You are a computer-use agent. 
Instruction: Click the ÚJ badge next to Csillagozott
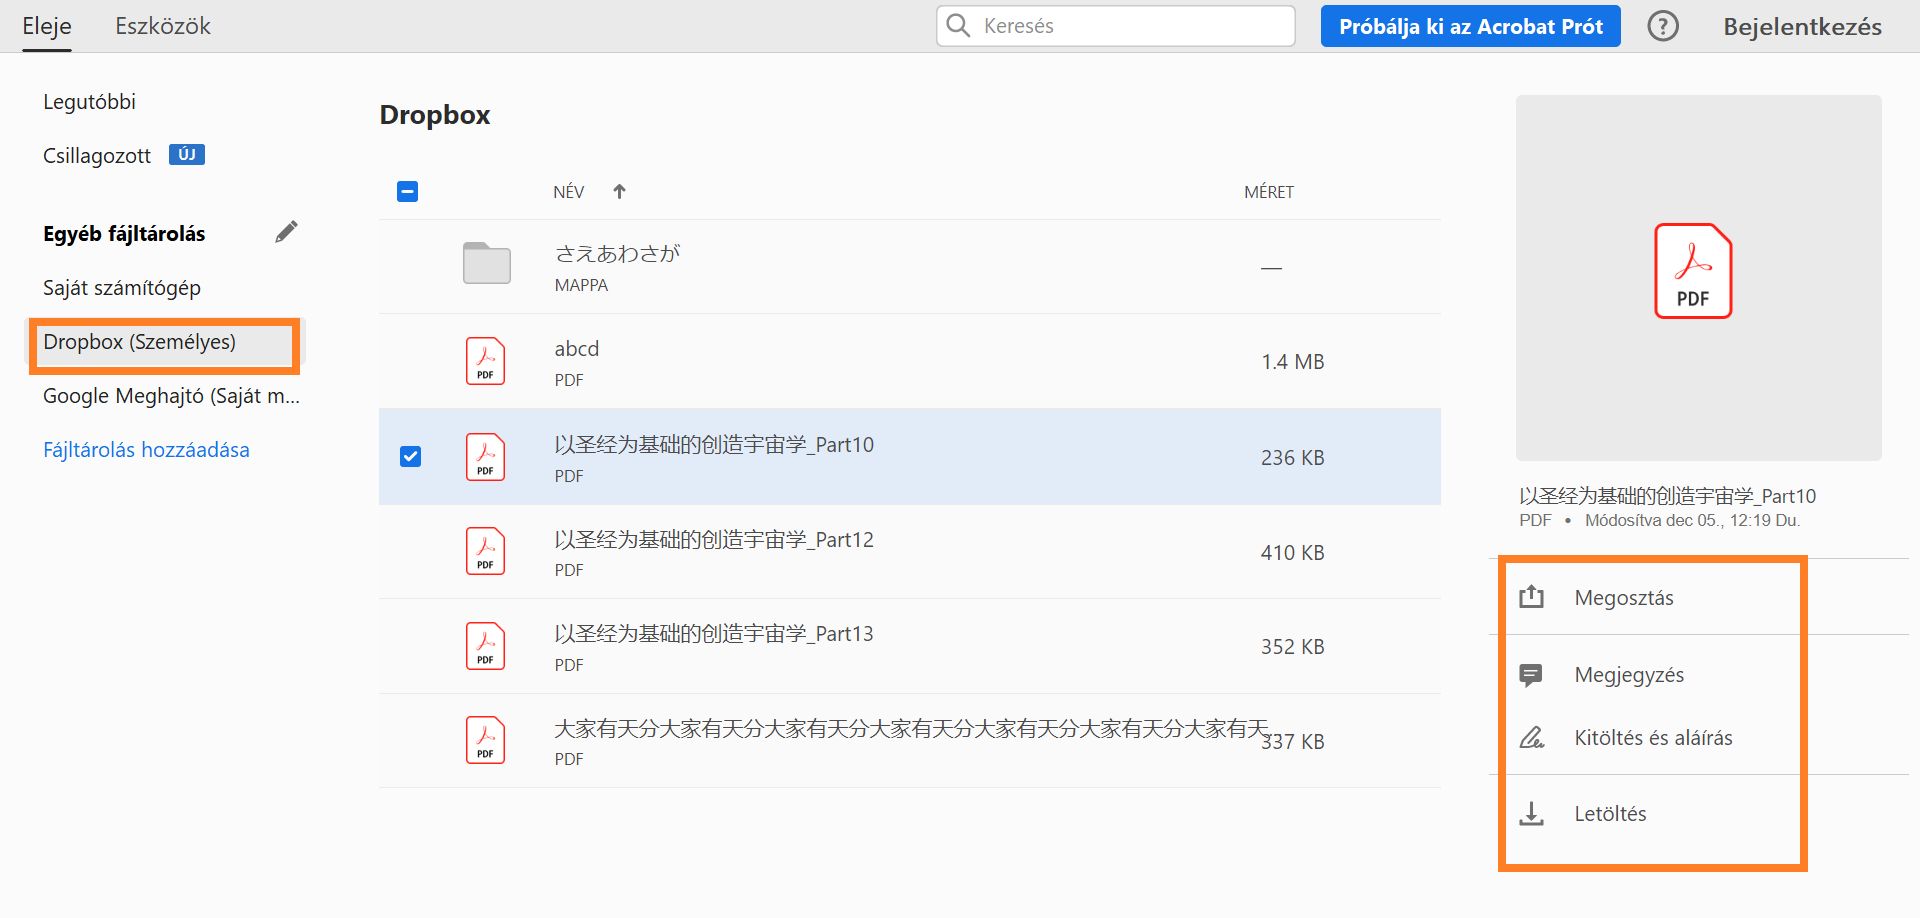point(187,155)
